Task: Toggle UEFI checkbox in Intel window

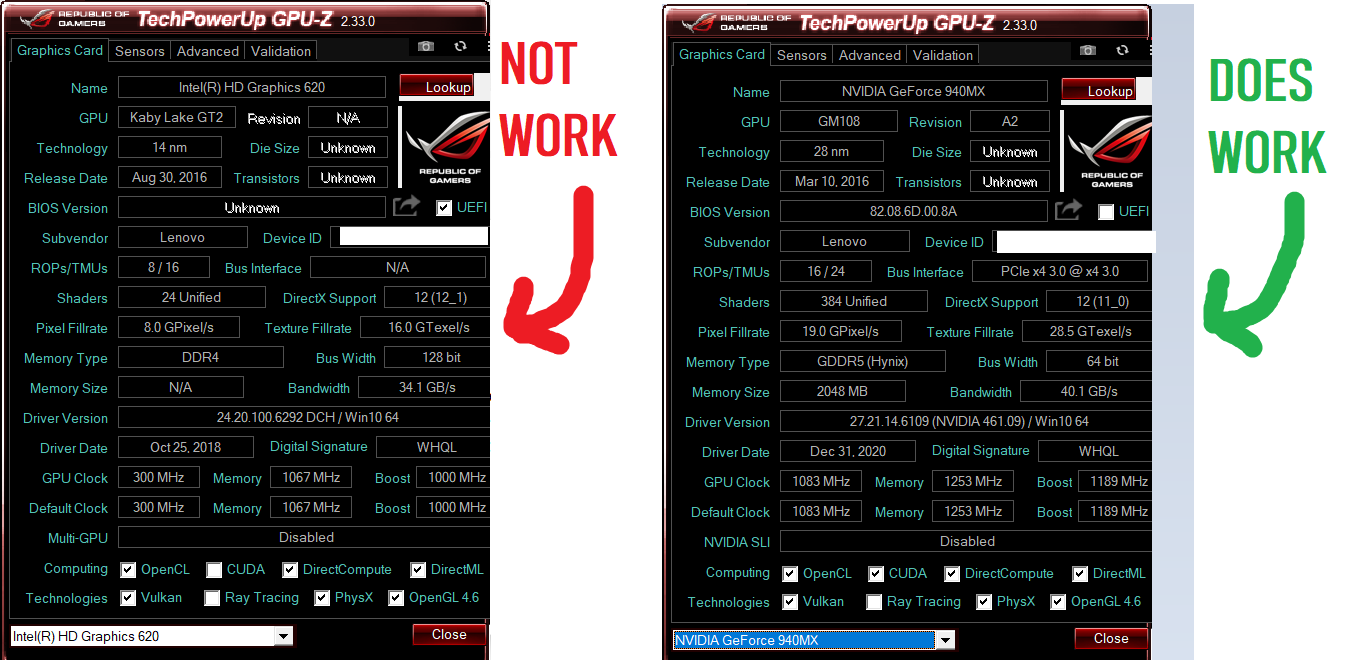Action: pos(444,208)
